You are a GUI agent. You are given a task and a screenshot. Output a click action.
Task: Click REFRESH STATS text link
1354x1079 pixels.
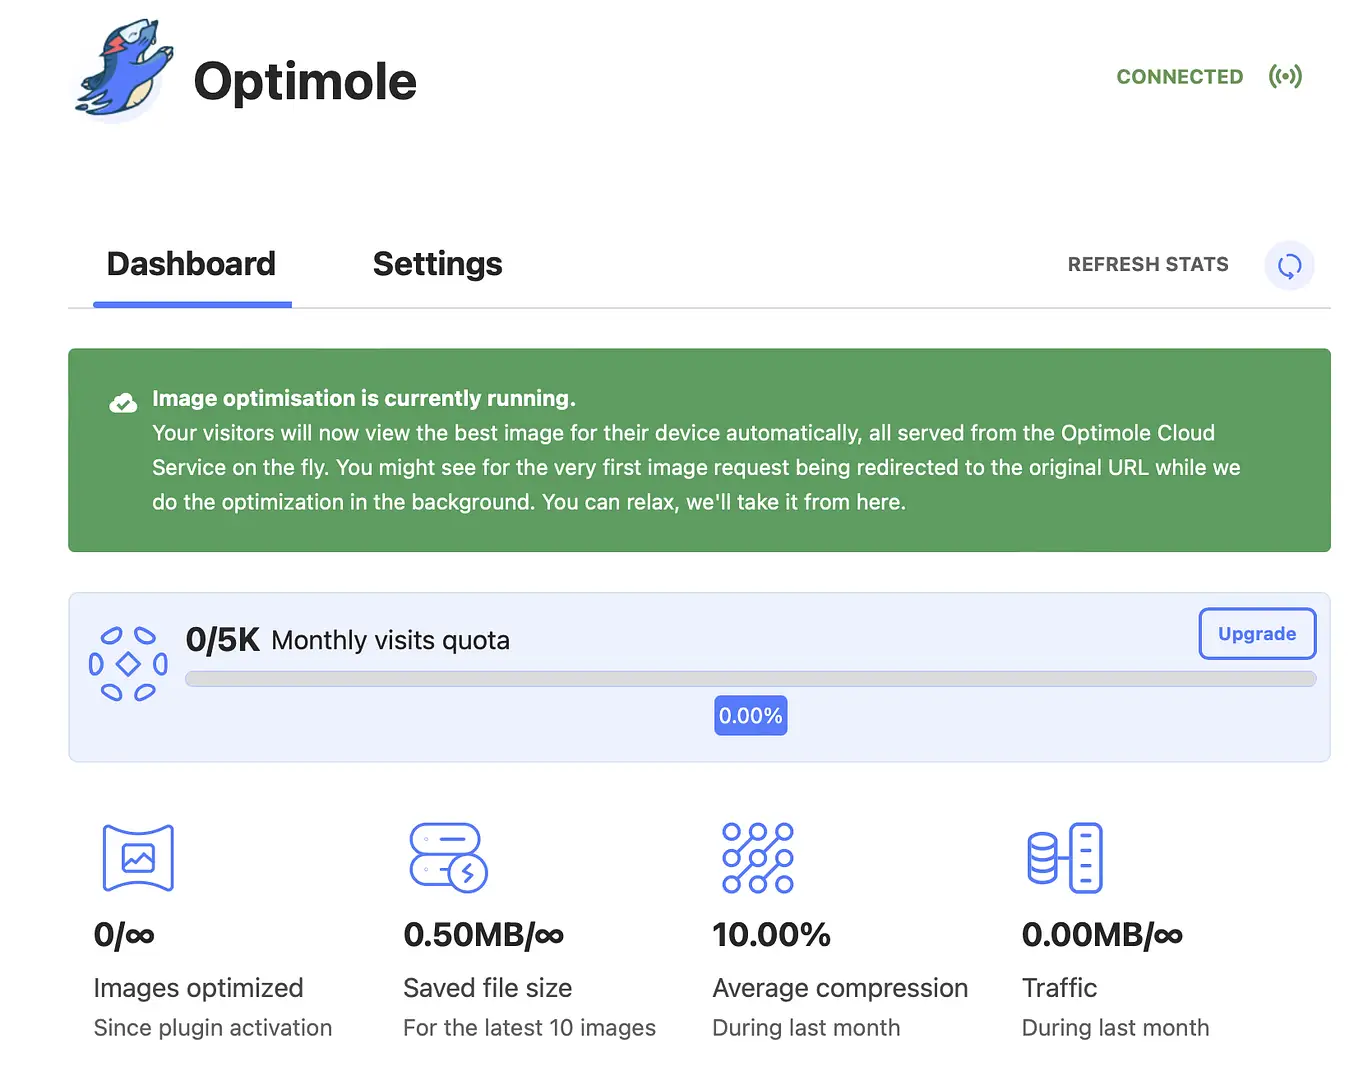pyautogui.click(x=1147, y=264)
